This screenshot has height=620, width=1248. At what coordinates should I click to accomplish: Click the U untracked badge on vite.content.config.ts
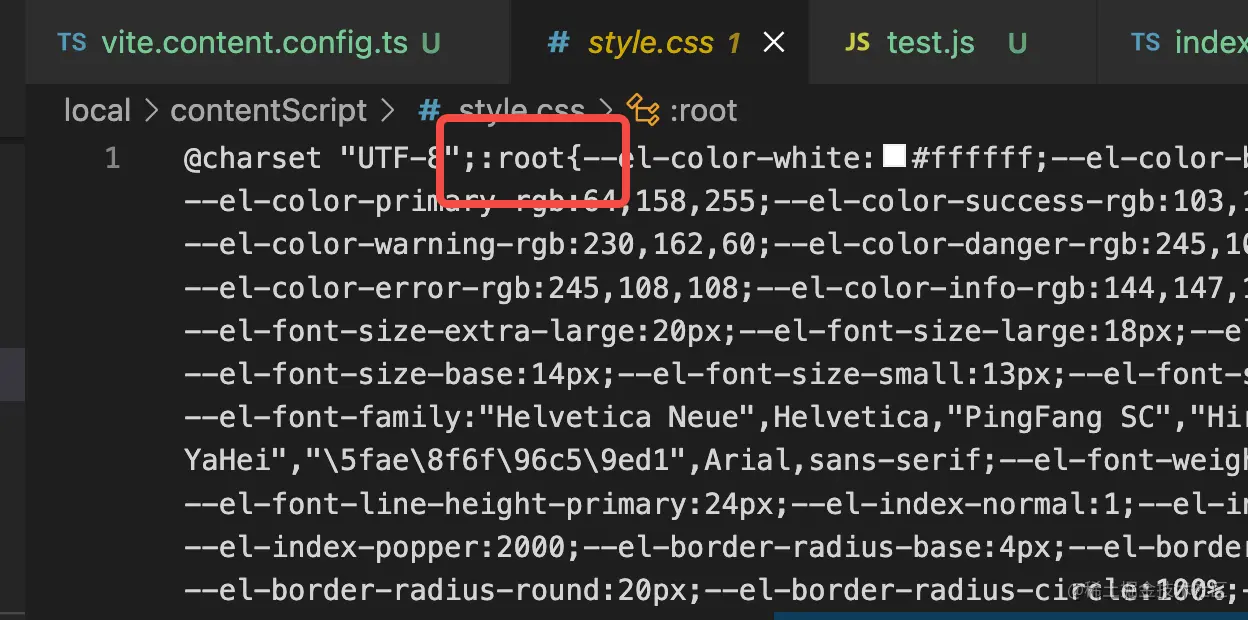(x=430, y=43)
